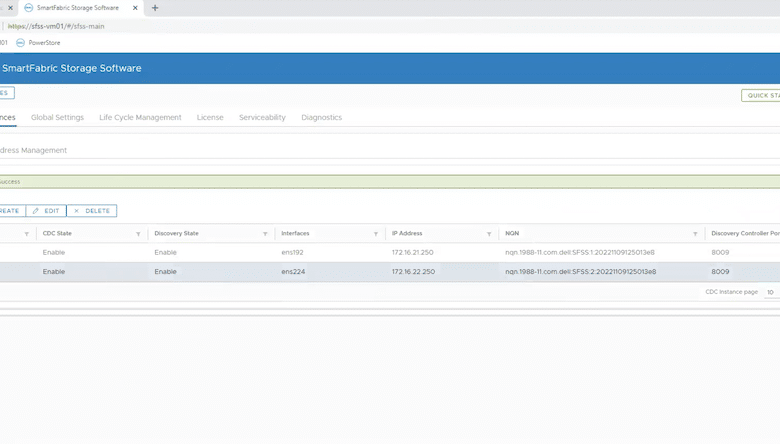Screen dimensions: 780x444
Task: Sort by CDC State column header
Action: point(57,233)
